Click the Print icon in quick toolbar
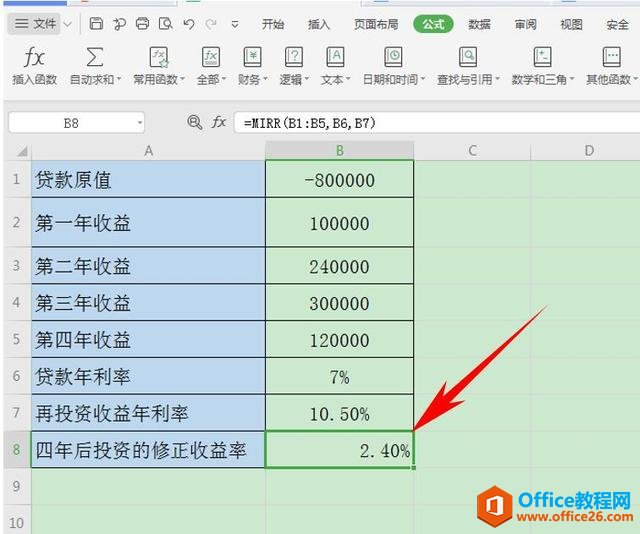The width and height of the screenshot is (640, 534). 142,24
